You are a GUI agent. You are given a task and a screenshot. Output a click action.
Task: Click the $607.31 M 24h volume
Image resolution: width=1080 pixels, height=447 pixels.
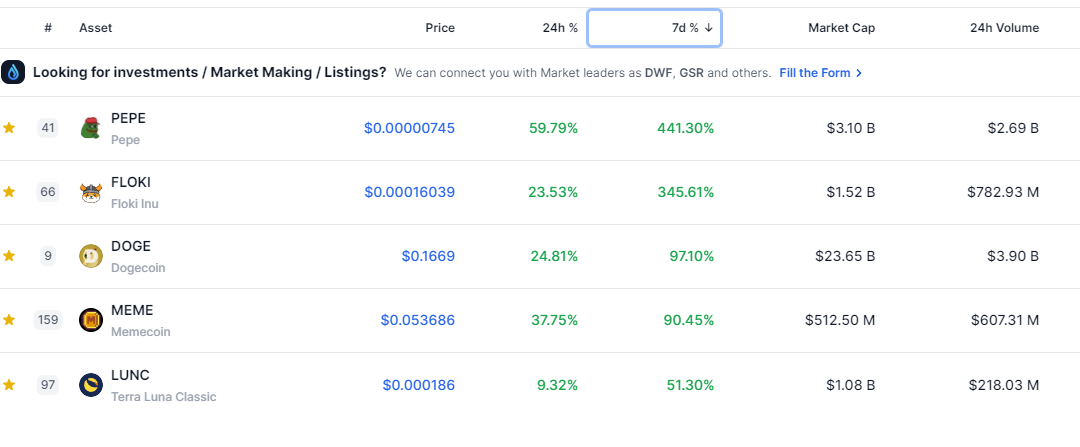tap(1005, 320)
